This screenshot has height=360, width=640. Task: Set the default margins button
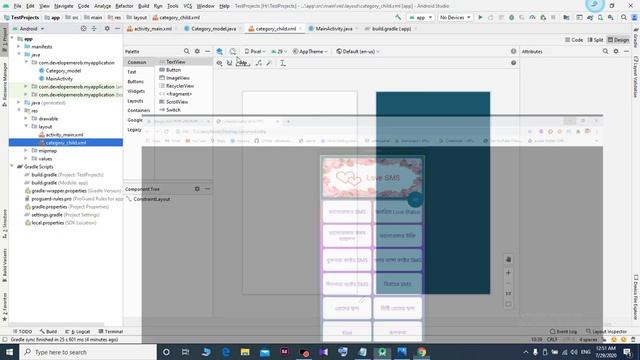243,63
